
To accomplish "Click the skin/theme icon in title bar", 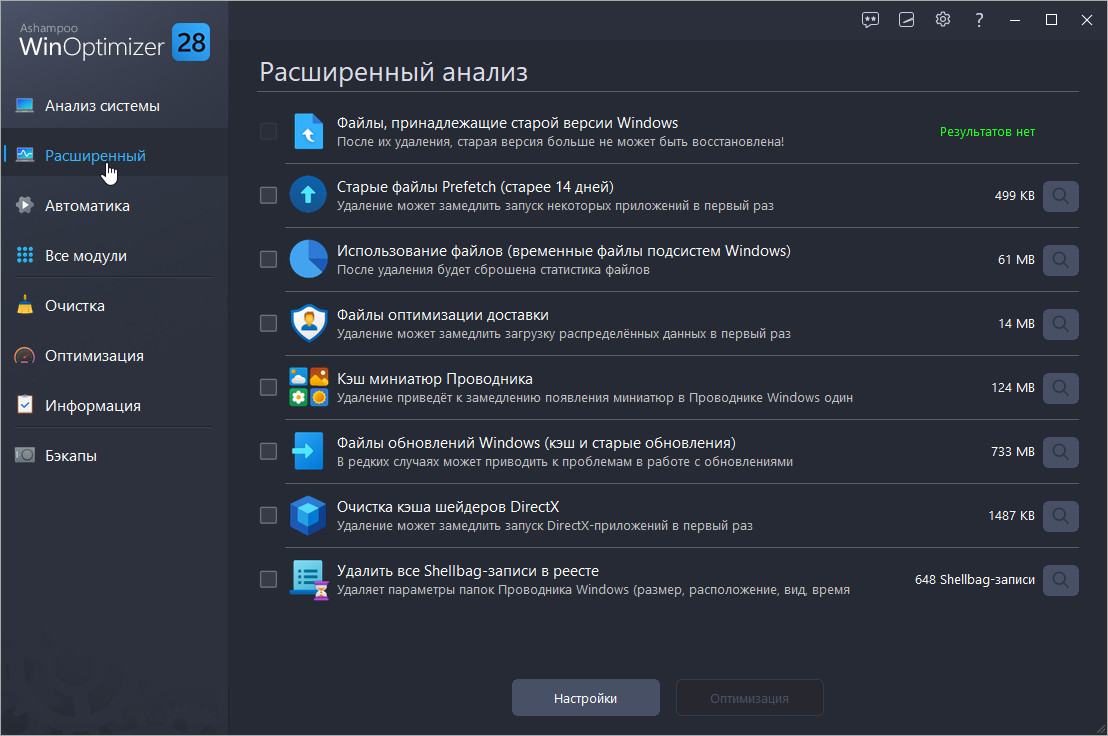I will pyautogui.click(x=906, y=20).
